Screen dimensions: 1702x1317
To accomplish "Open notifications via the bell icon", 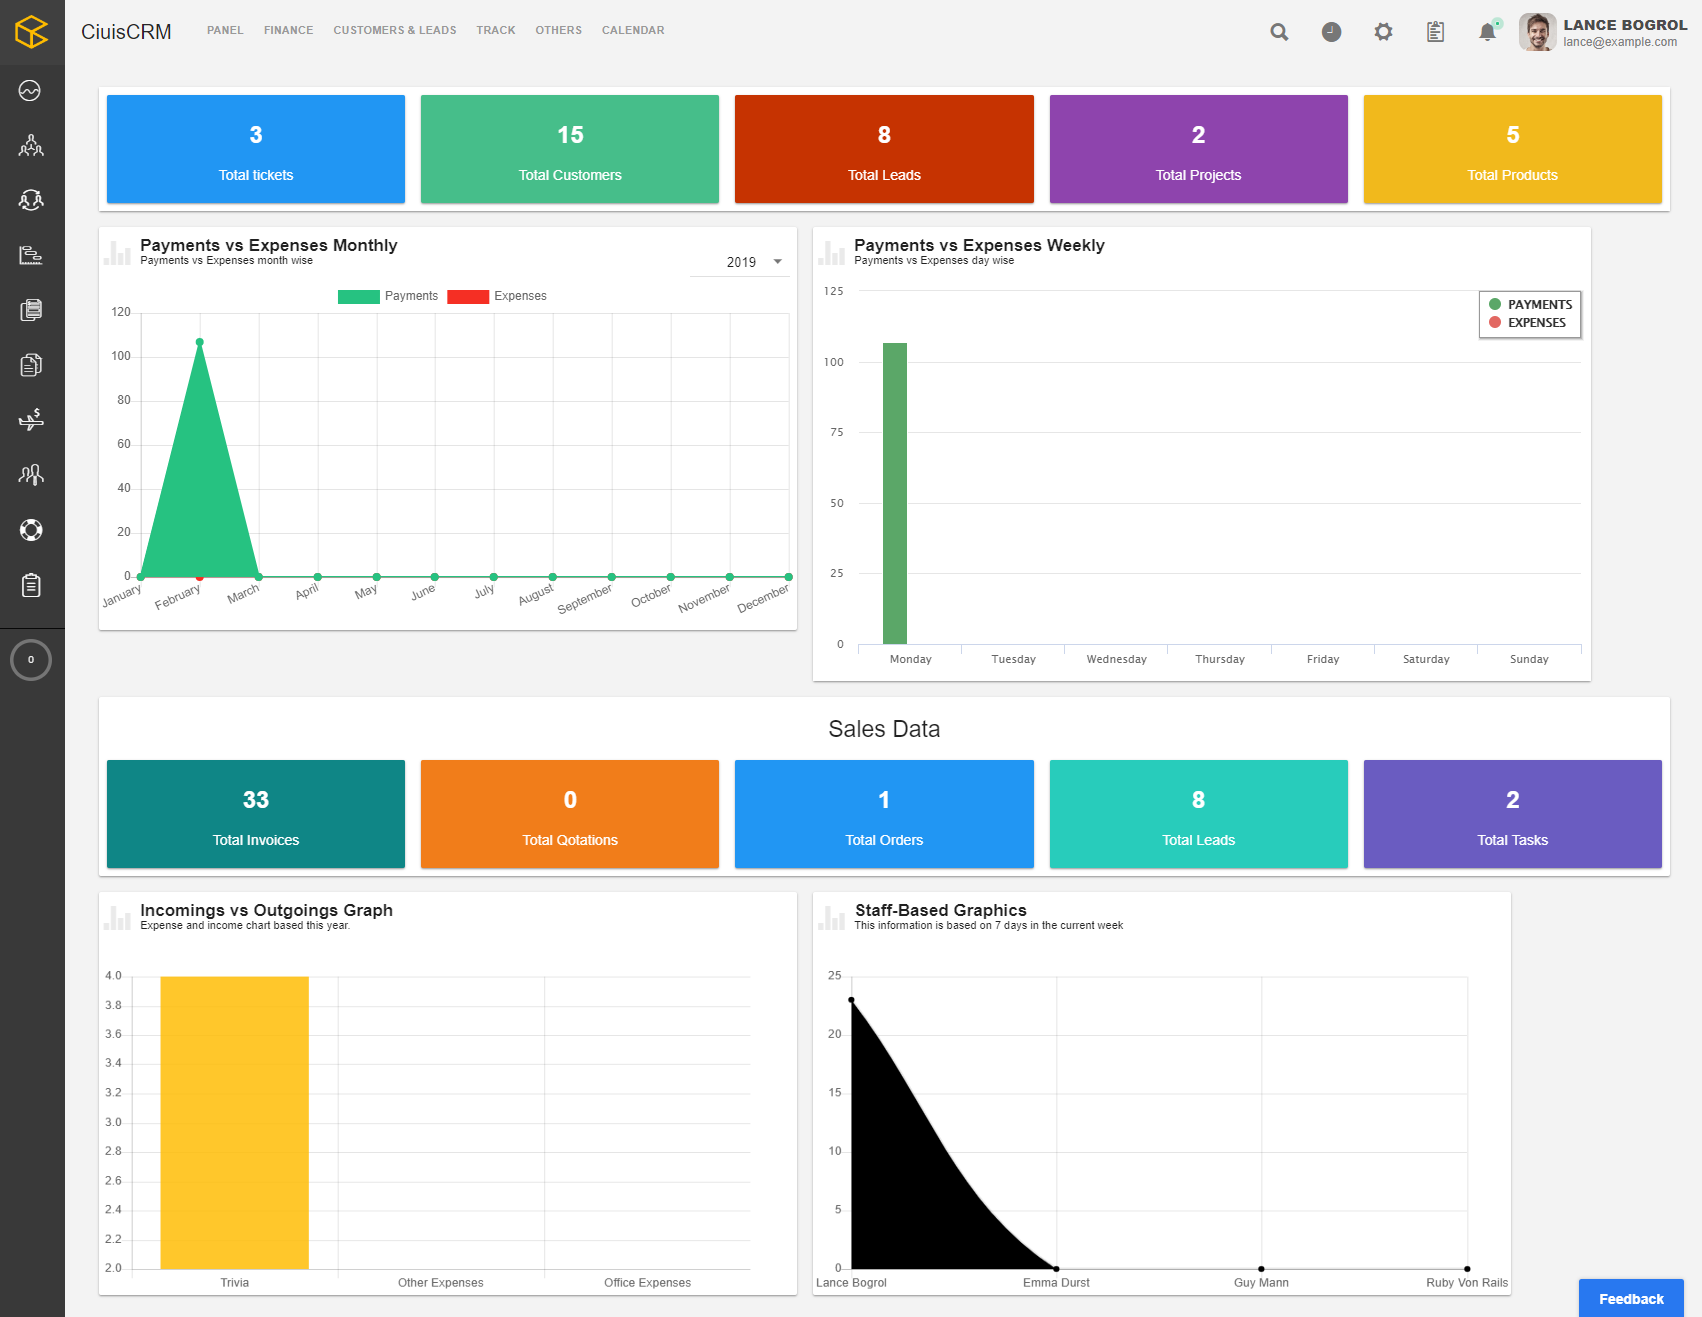I will click(1487, 31).
